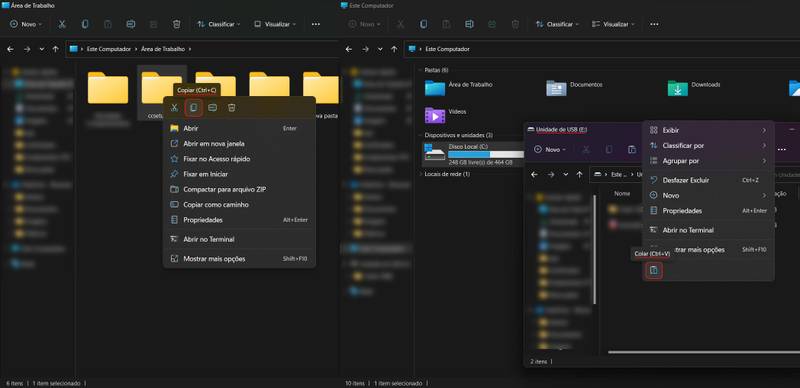800x388 pixels.
Task: Click the sidebar vertical scrollbar in USB window
Action: (x=593, y=249)
